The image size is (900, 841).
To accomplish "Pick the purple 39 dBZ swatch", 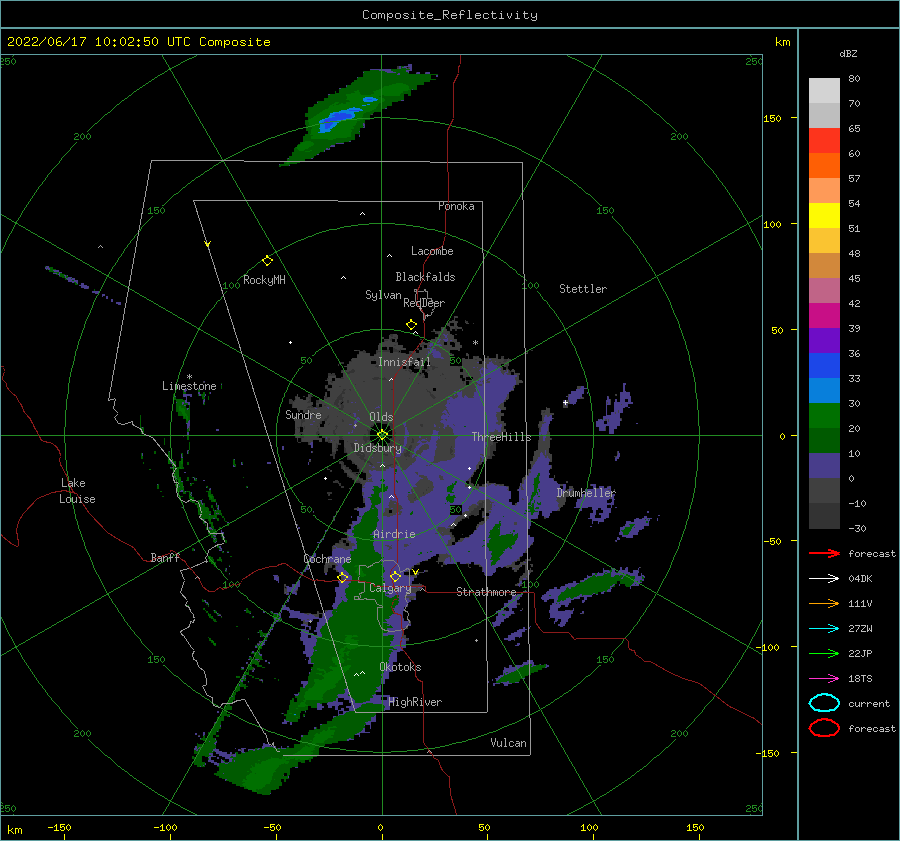I will click(824, 340).
